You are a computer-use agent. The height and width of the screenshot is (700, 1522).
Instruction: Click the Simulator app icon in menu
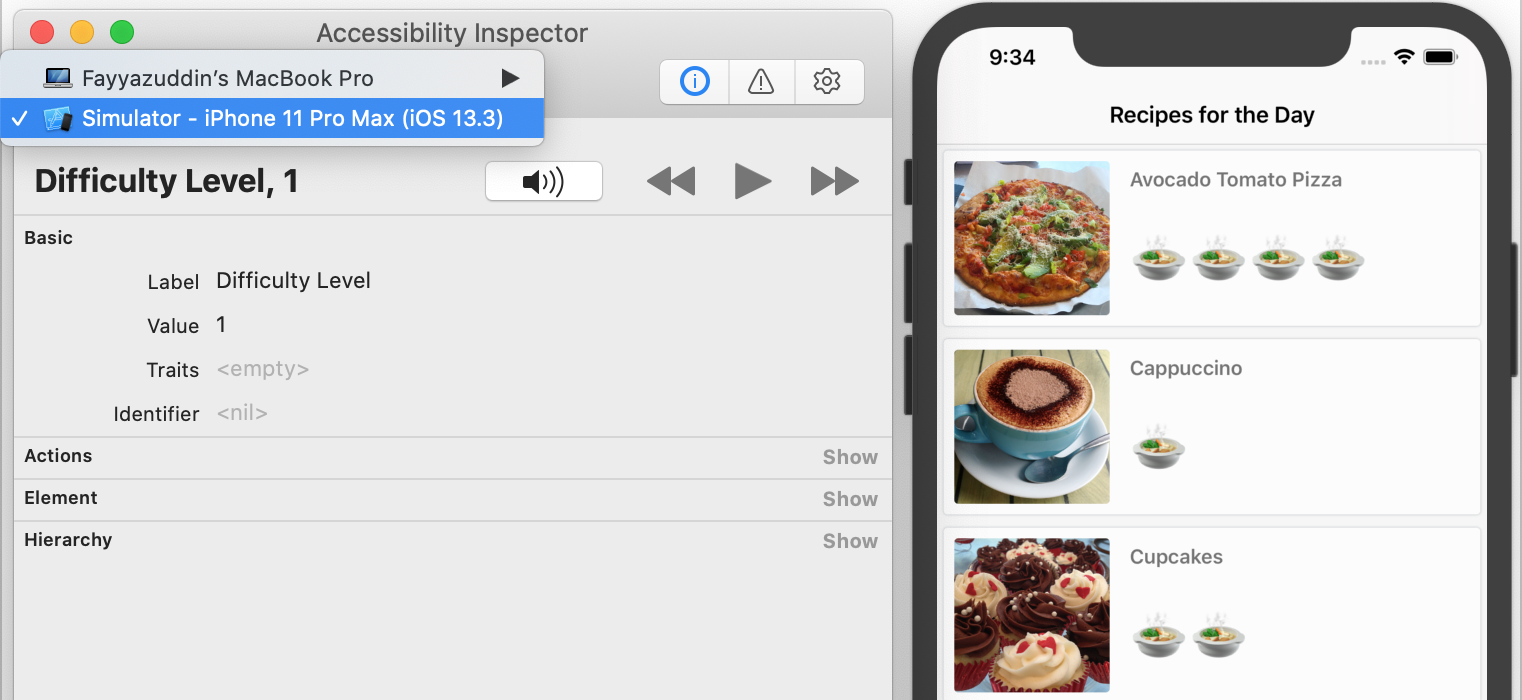click(58, 119)
